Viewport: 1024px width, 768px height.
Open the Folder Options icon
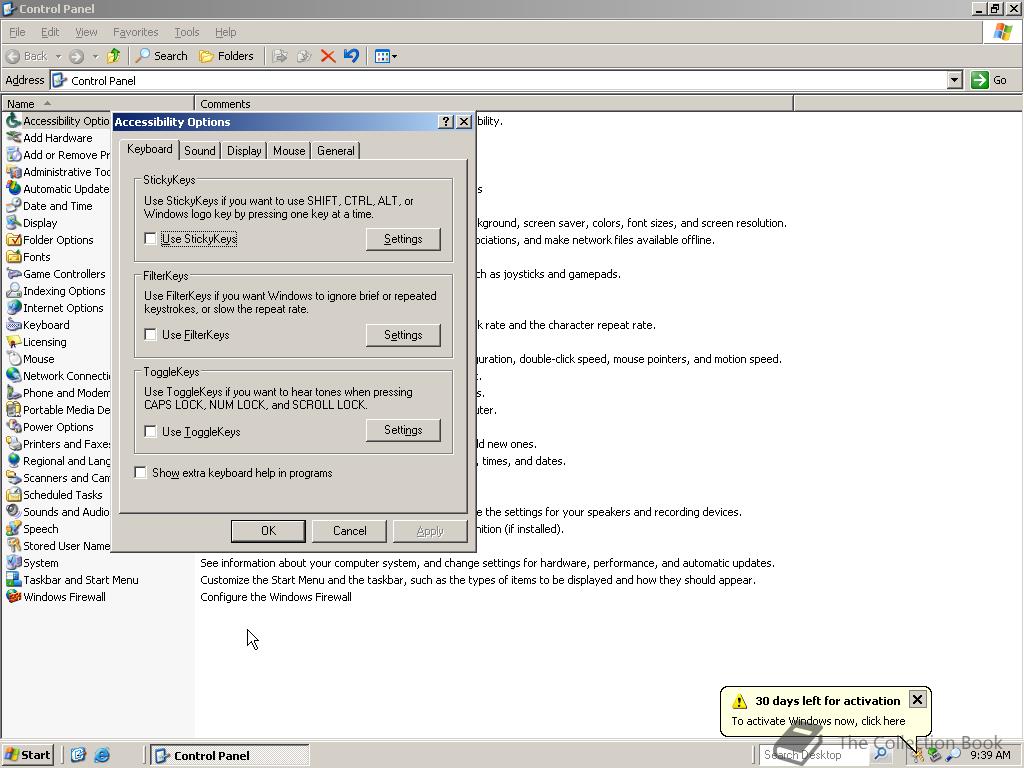click(x=14, y=240)
